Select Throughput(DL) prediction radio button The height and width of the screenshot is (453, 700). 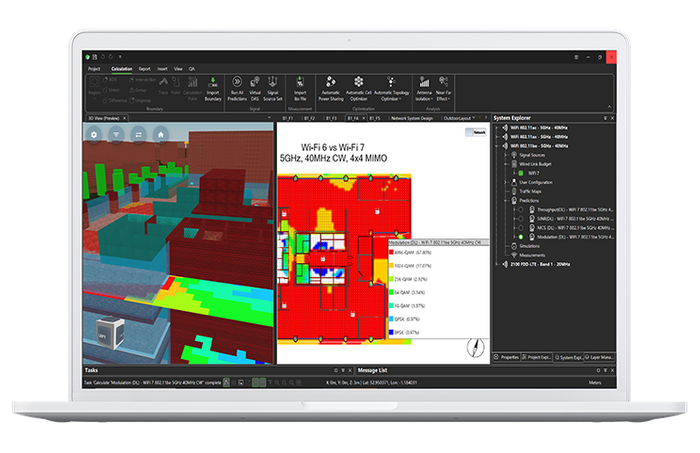521,209
